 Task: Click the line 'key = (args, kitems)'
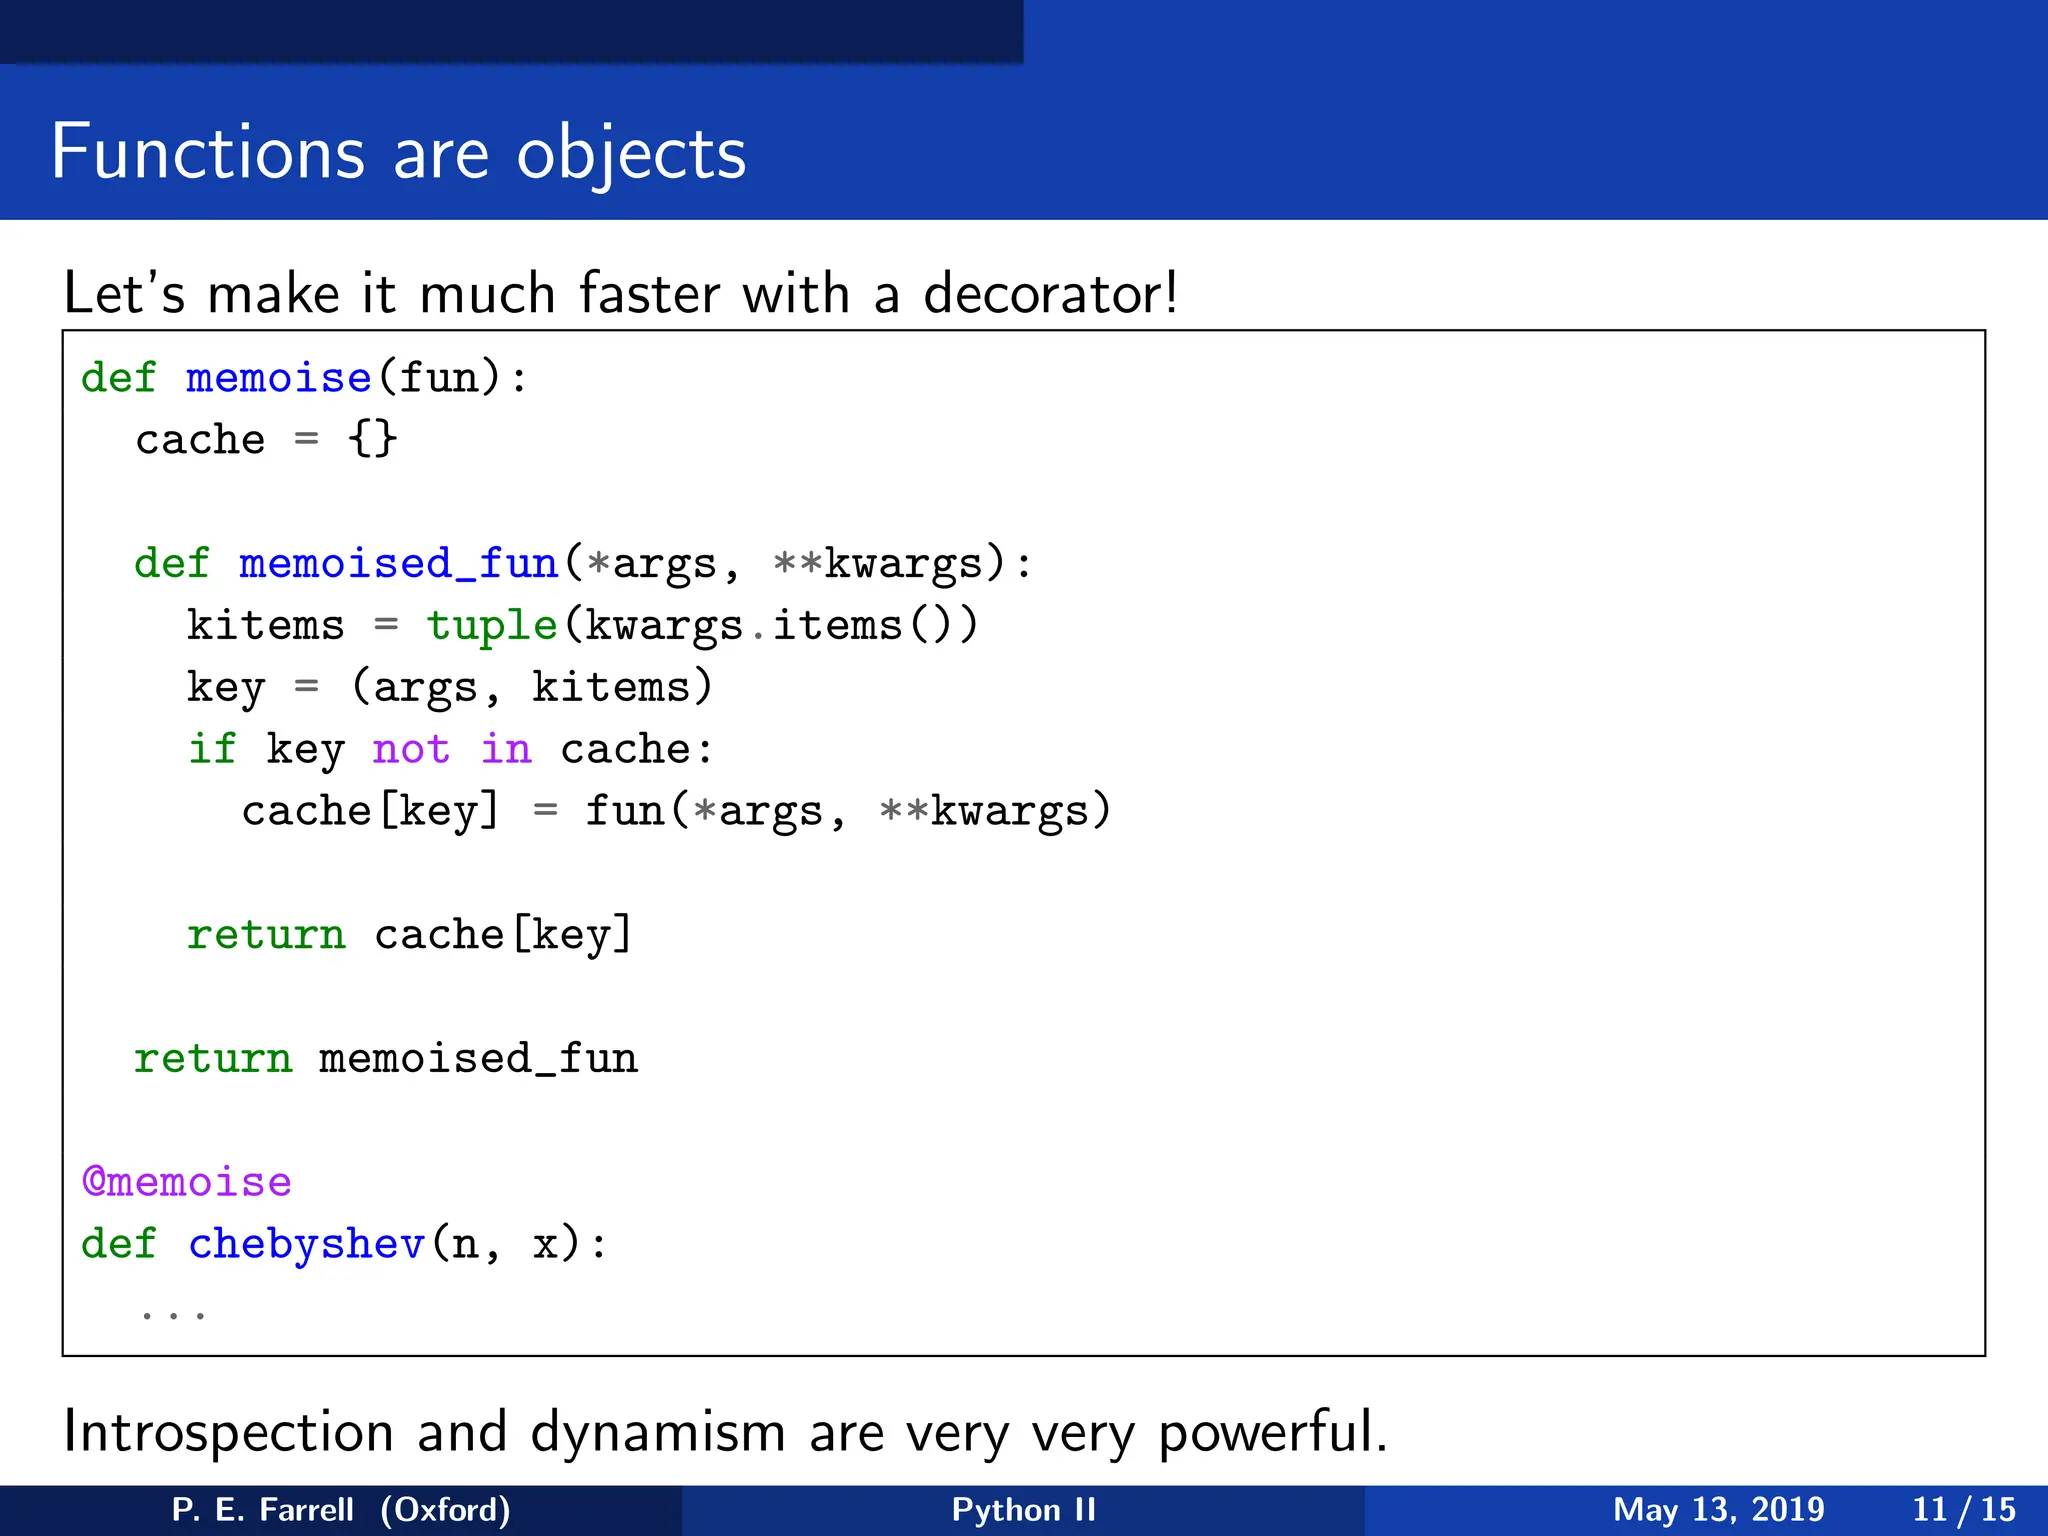(x=450, y=687)
